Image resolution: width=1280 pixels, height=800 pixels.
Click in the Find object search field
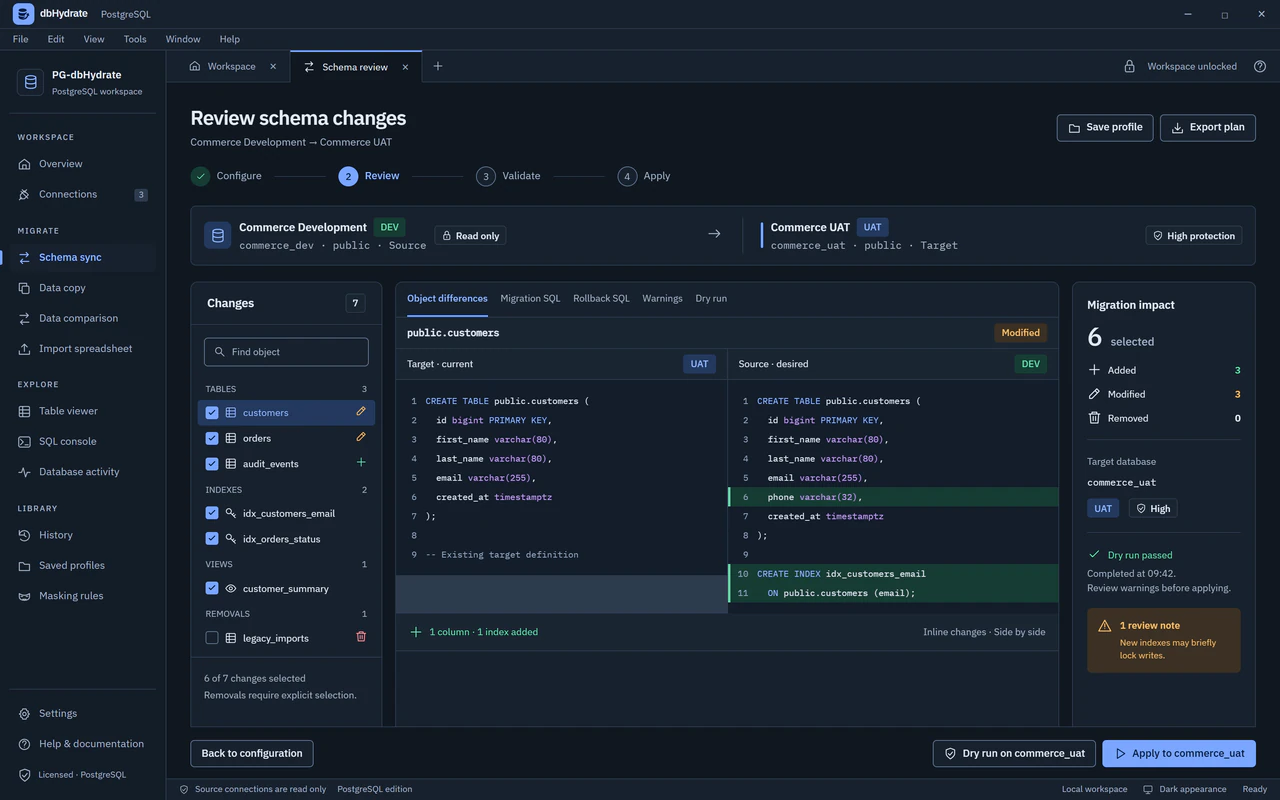pyautogui.click(x=286, y=352)
